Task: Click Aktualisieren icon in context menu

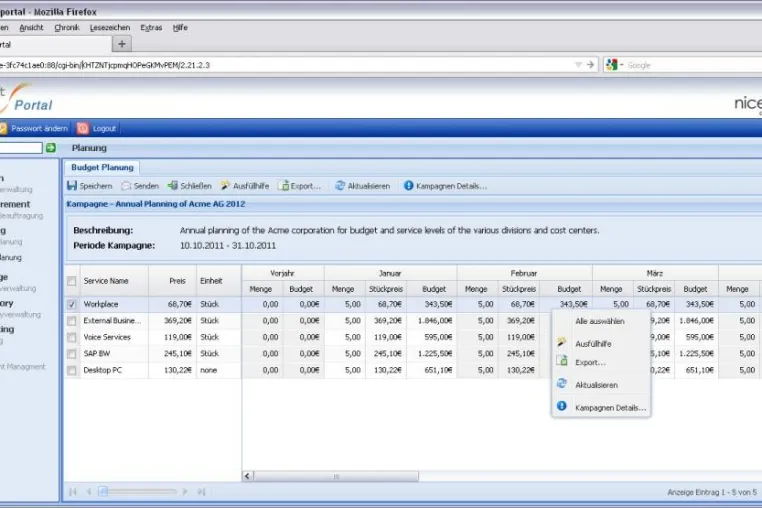Action: click(x=562, y=384)
